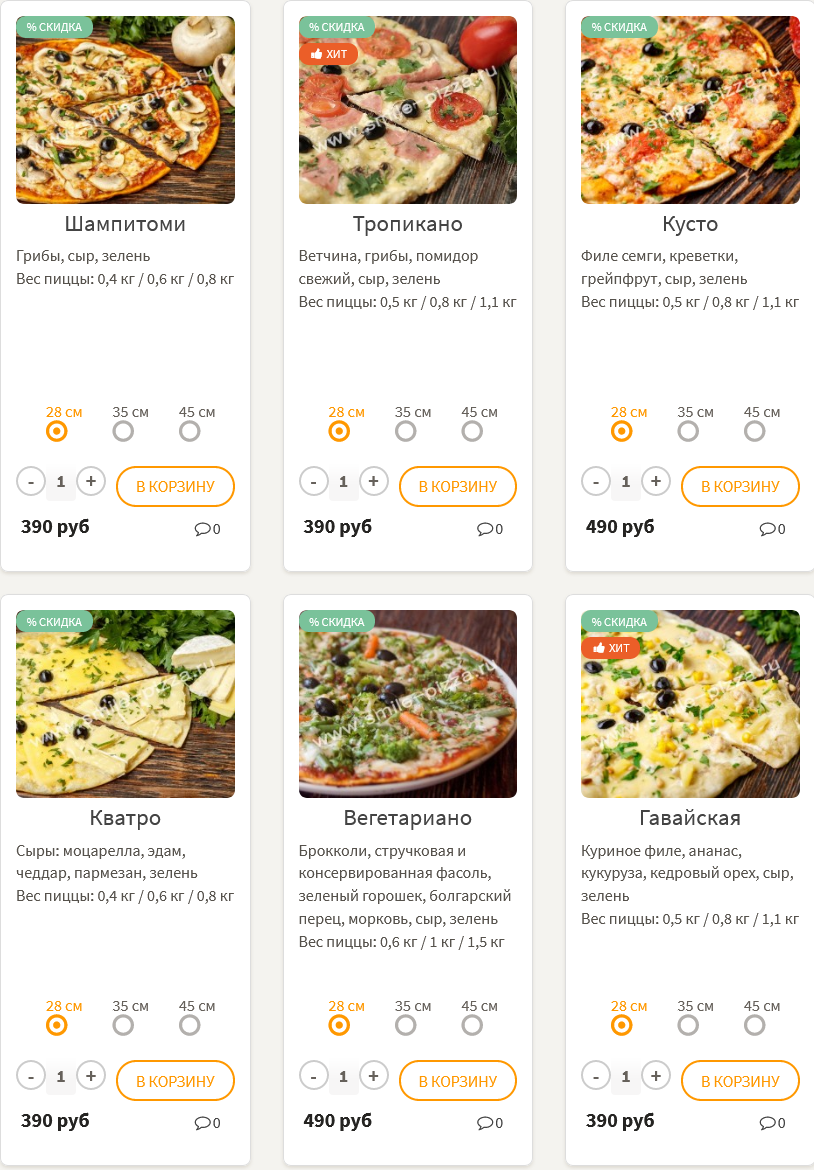Select 45 см size for Кусто
814x1170 pixels.
(x=754, y=431)
